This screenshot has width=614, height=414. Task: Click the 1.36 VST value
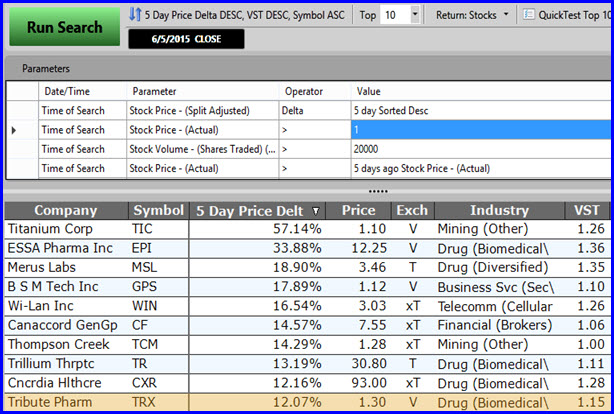click(591, 248)
